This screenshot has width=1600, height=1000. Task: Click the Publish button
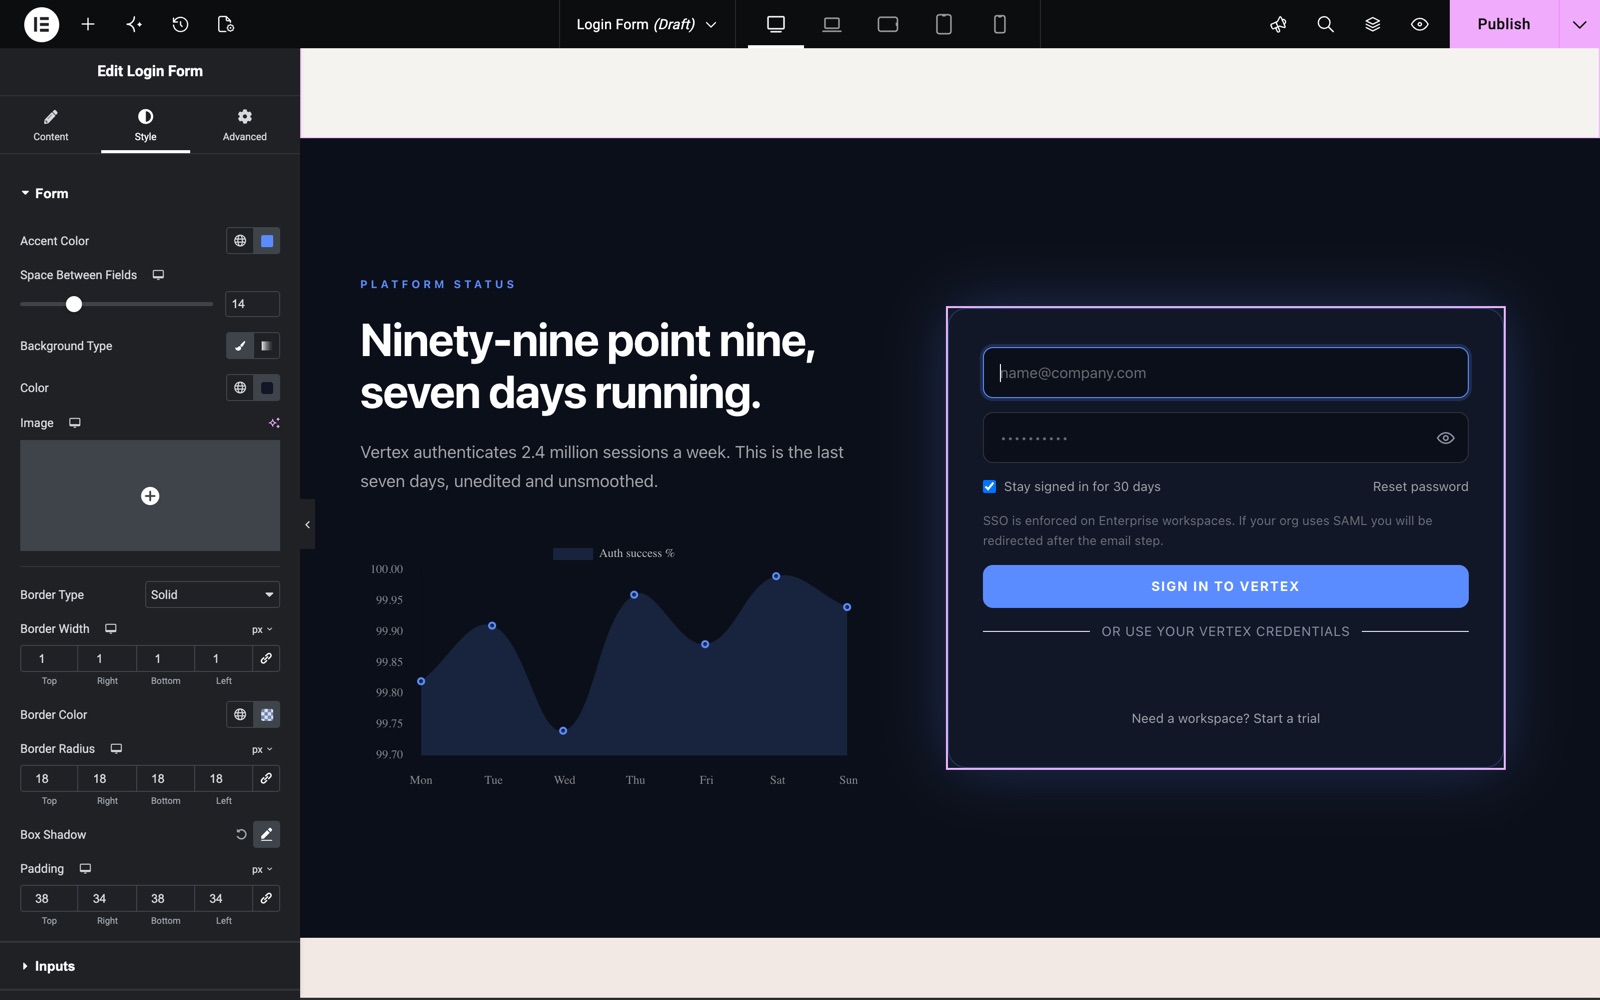pyautogui.click(x=1504, y=24)
